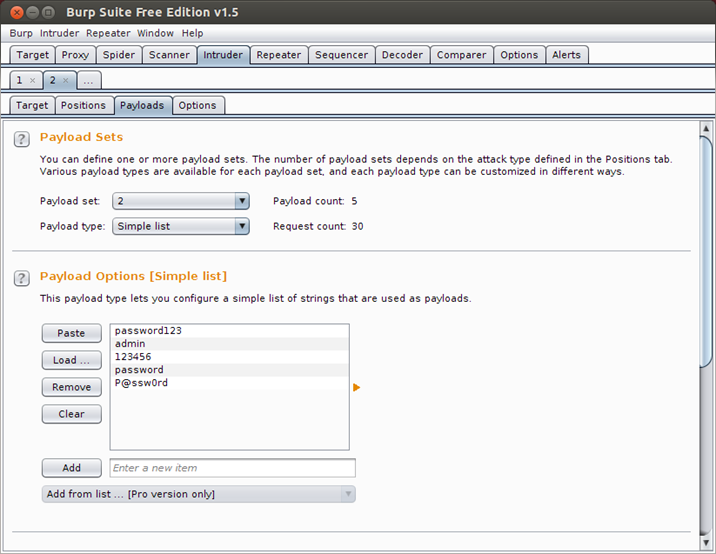Open a new attack tab with '...'
Image resolution: width=716 pixels, height=554 pixels.
pos(88,80)
